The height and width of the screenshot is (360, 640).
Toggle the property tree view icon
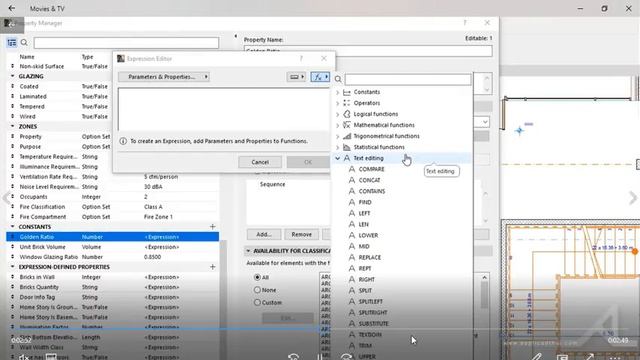12,42
